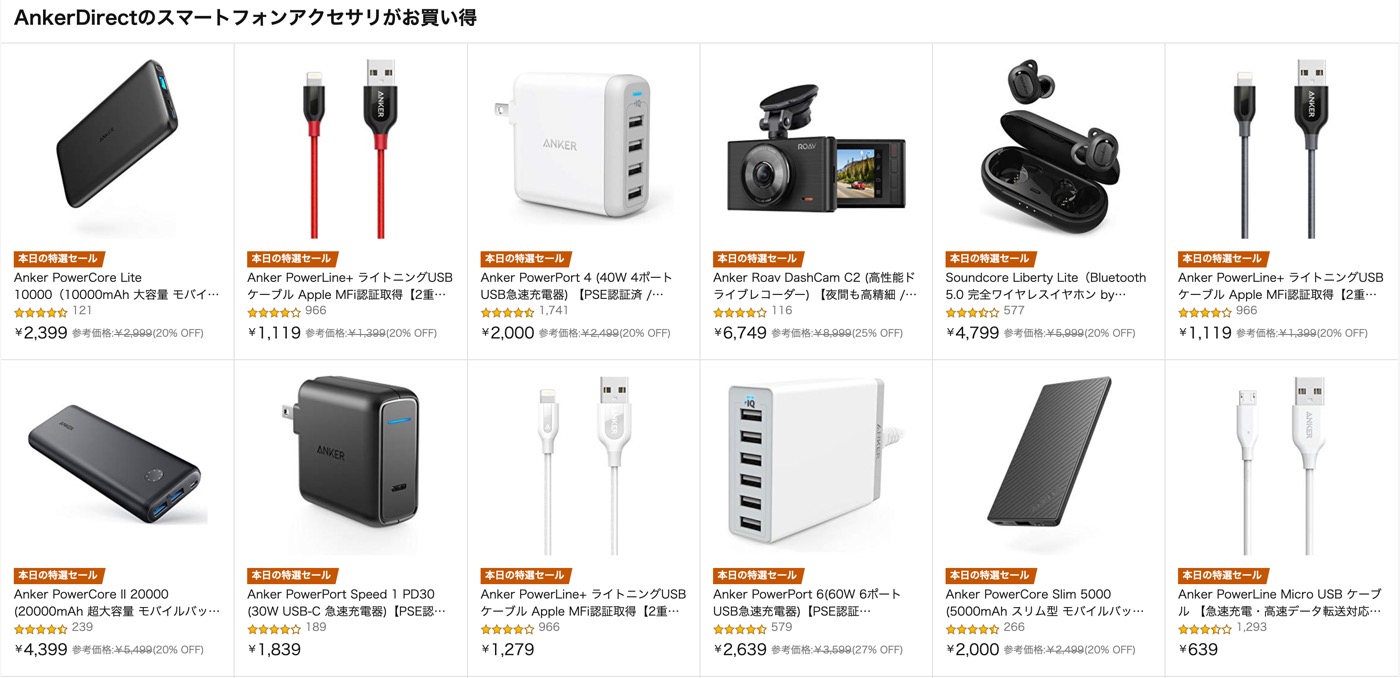The height and width of the screenshot is (678, 1400).
Task: Click the Soundcore Liberty Lite product title
Action: point(1047,285)
